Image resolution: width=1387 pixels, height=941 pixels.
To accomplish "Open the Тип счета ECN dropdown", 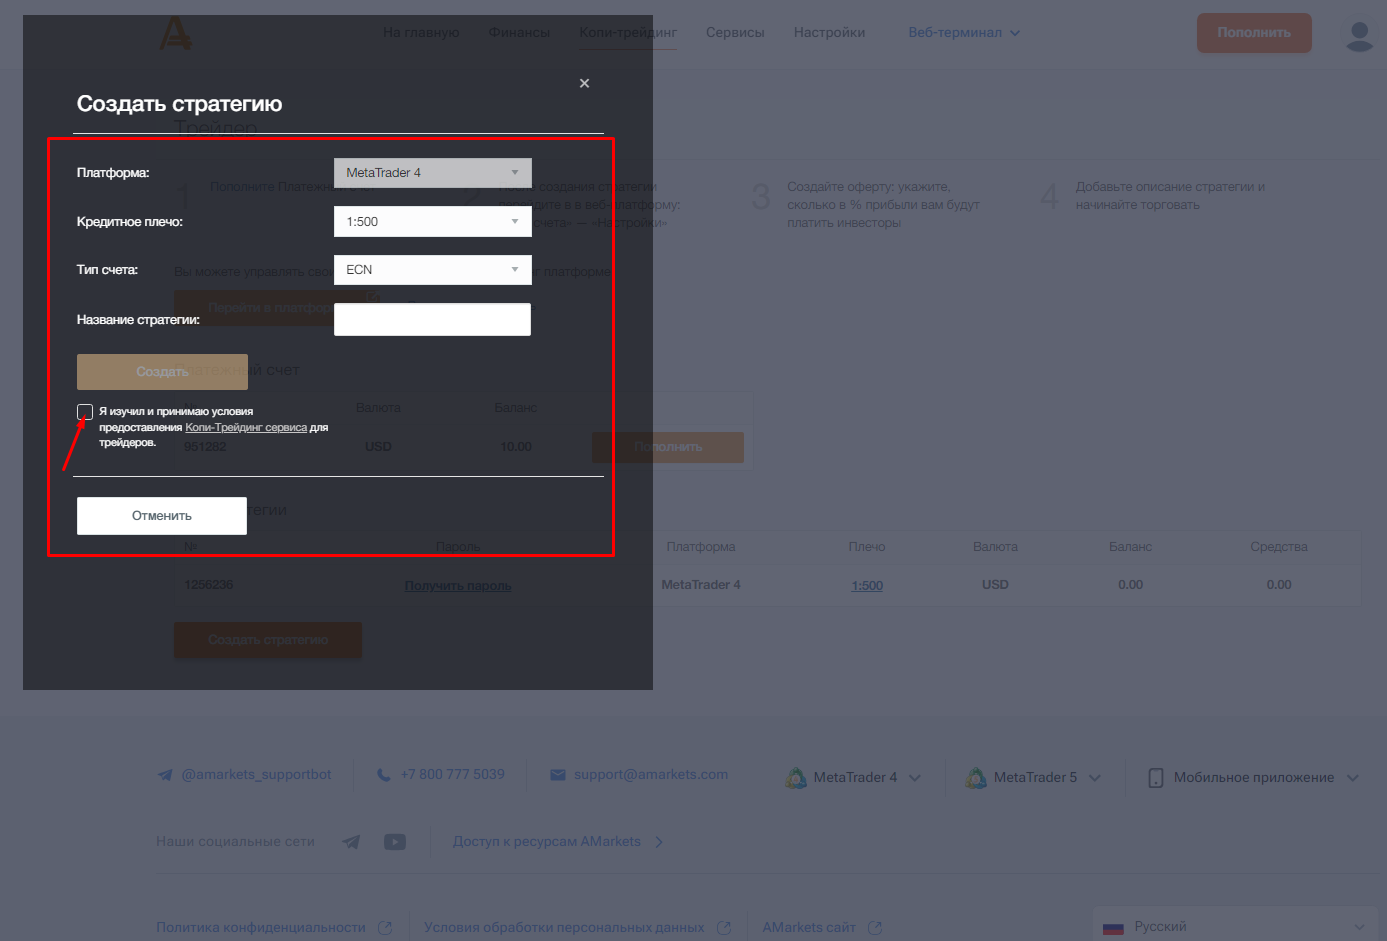I will (432, 270).
